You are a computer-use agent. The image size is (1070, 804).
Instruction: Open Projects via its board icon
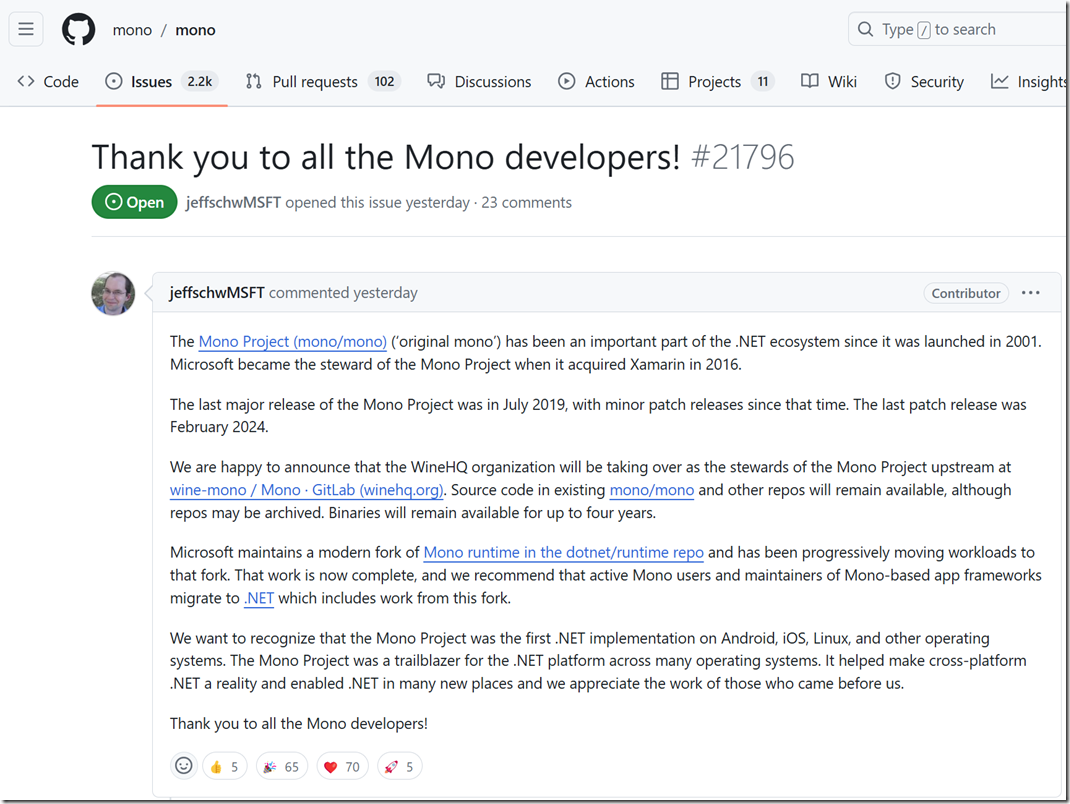(x=670, y=81)
